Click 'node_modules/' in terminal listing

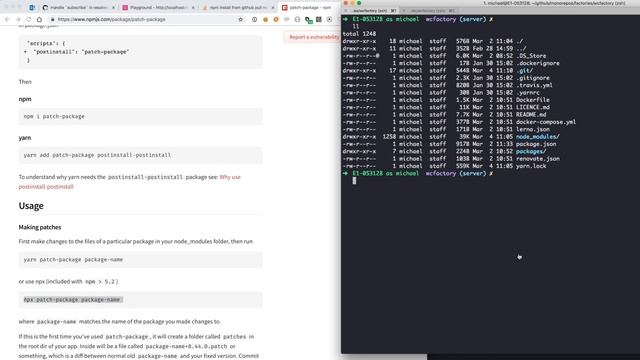tap(538, 137)
